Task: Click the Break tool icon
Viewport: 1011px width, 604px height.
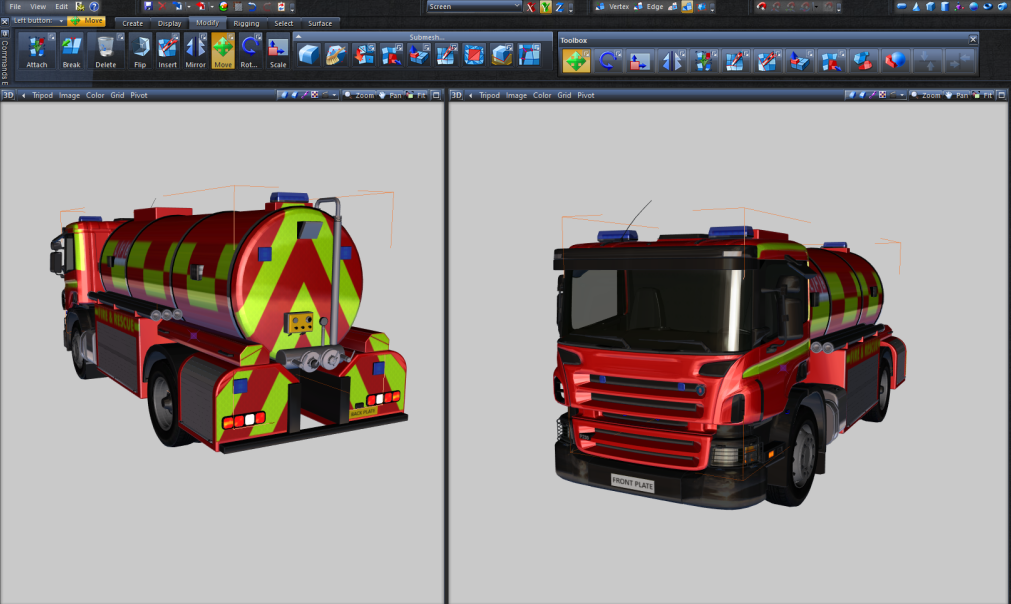Action: 71,51
